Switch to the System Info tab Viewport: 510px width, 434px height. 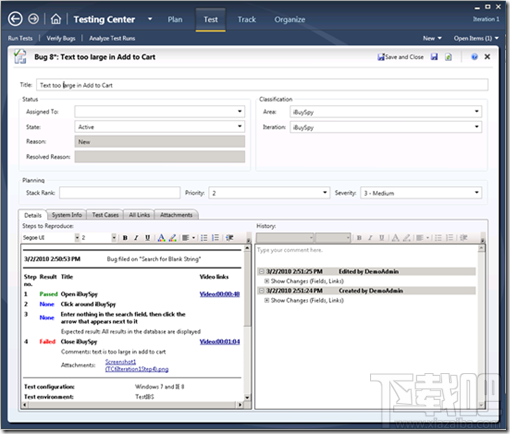pos(67,215)
